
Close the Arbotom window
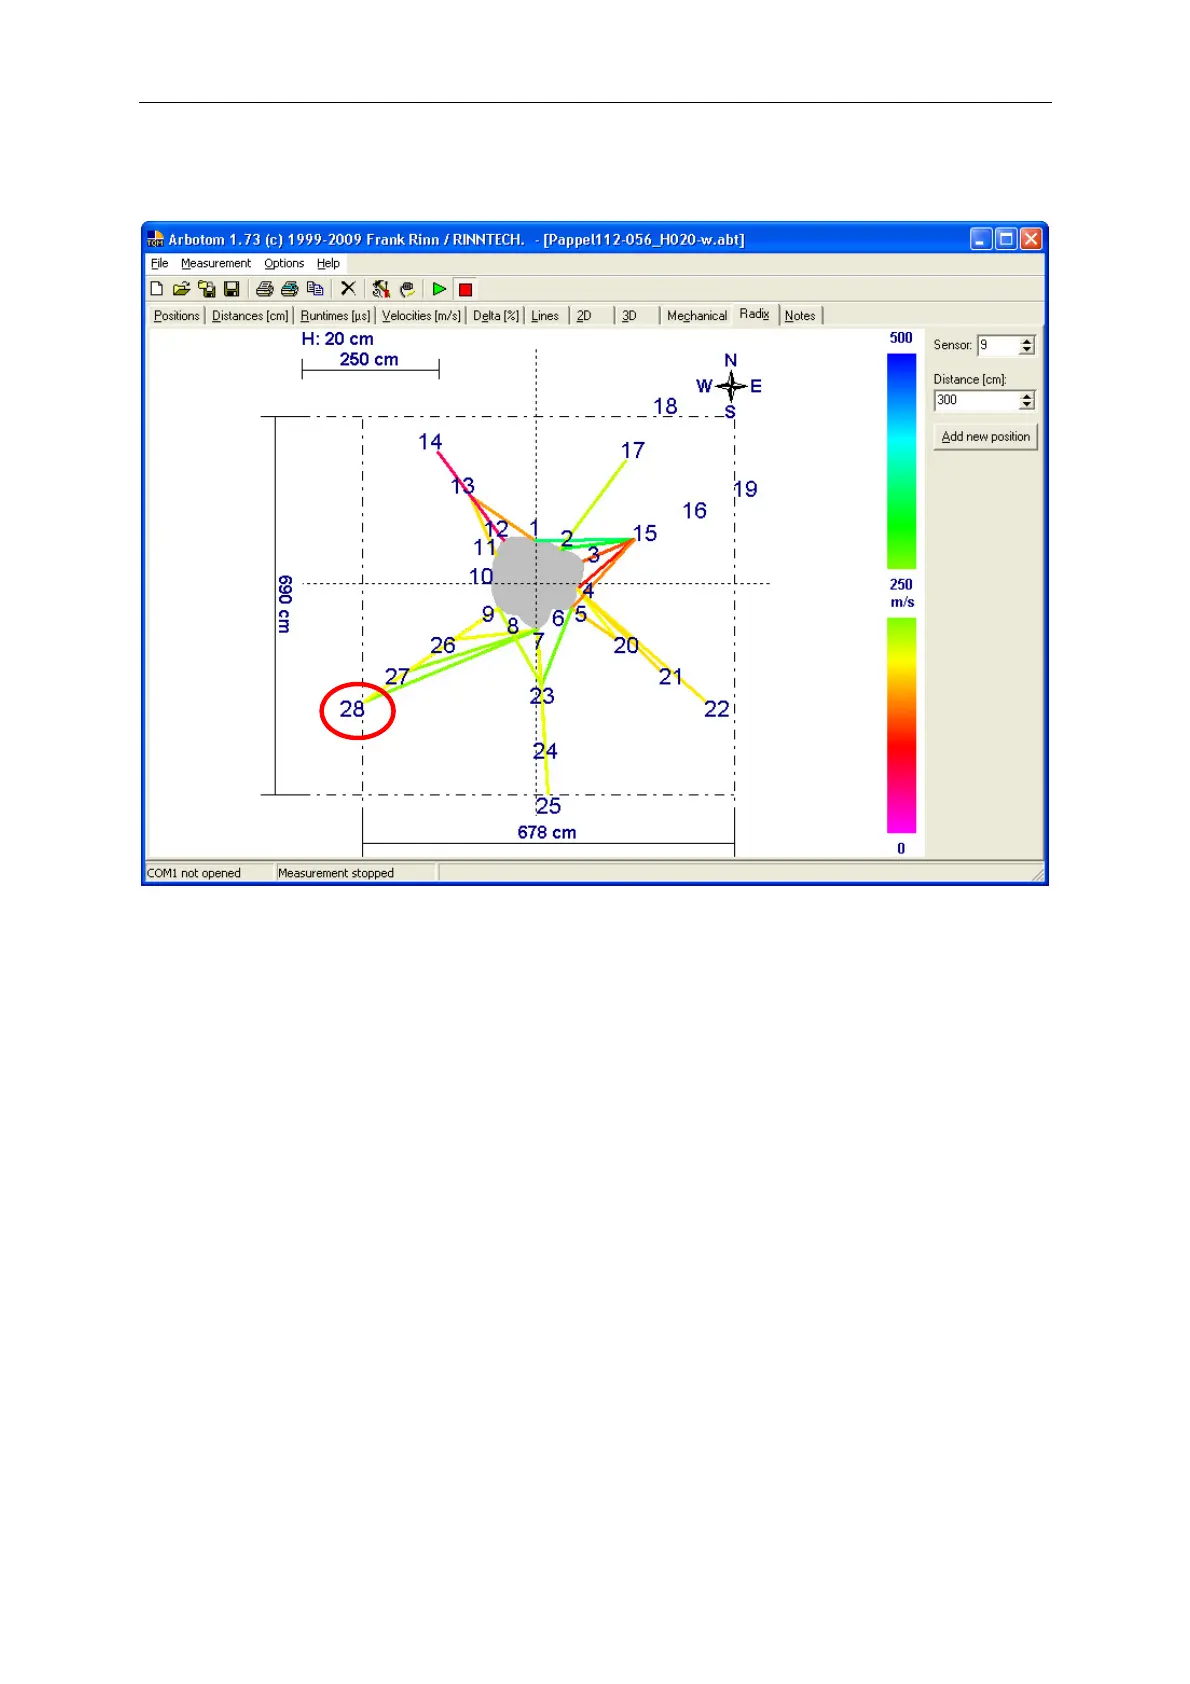1031,239
